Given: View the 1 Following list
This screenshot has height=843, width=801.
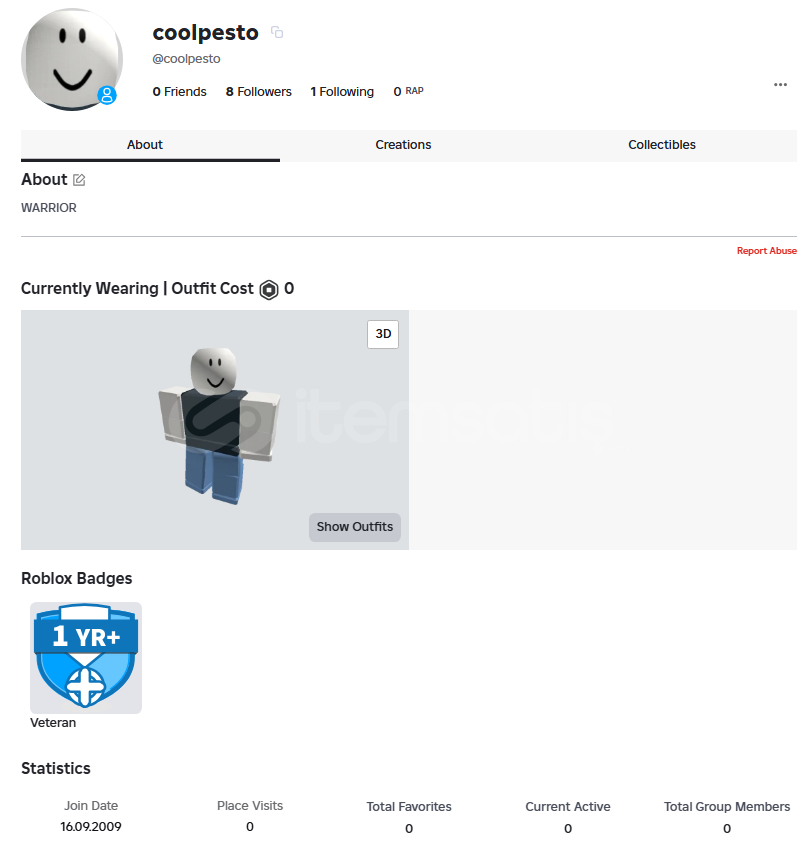Looking at the screenshot, I should (x=342, y=92).
